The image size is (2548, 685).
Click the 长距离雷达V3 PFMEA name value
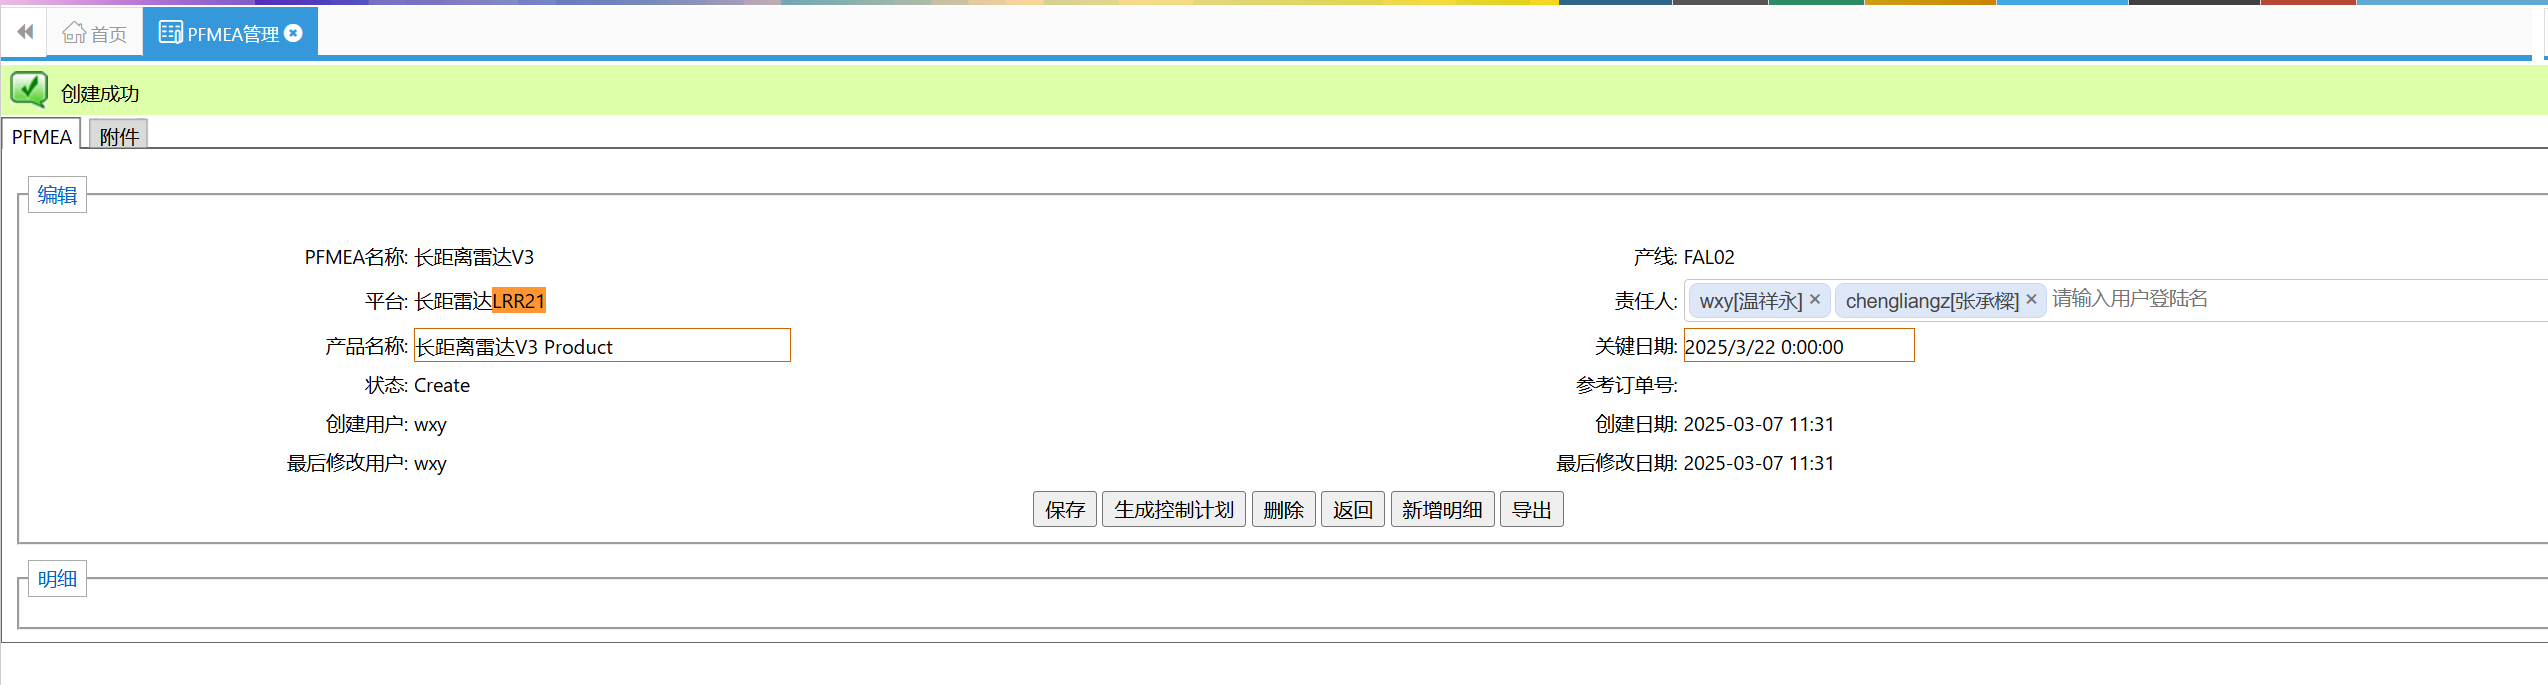[474, 257]
